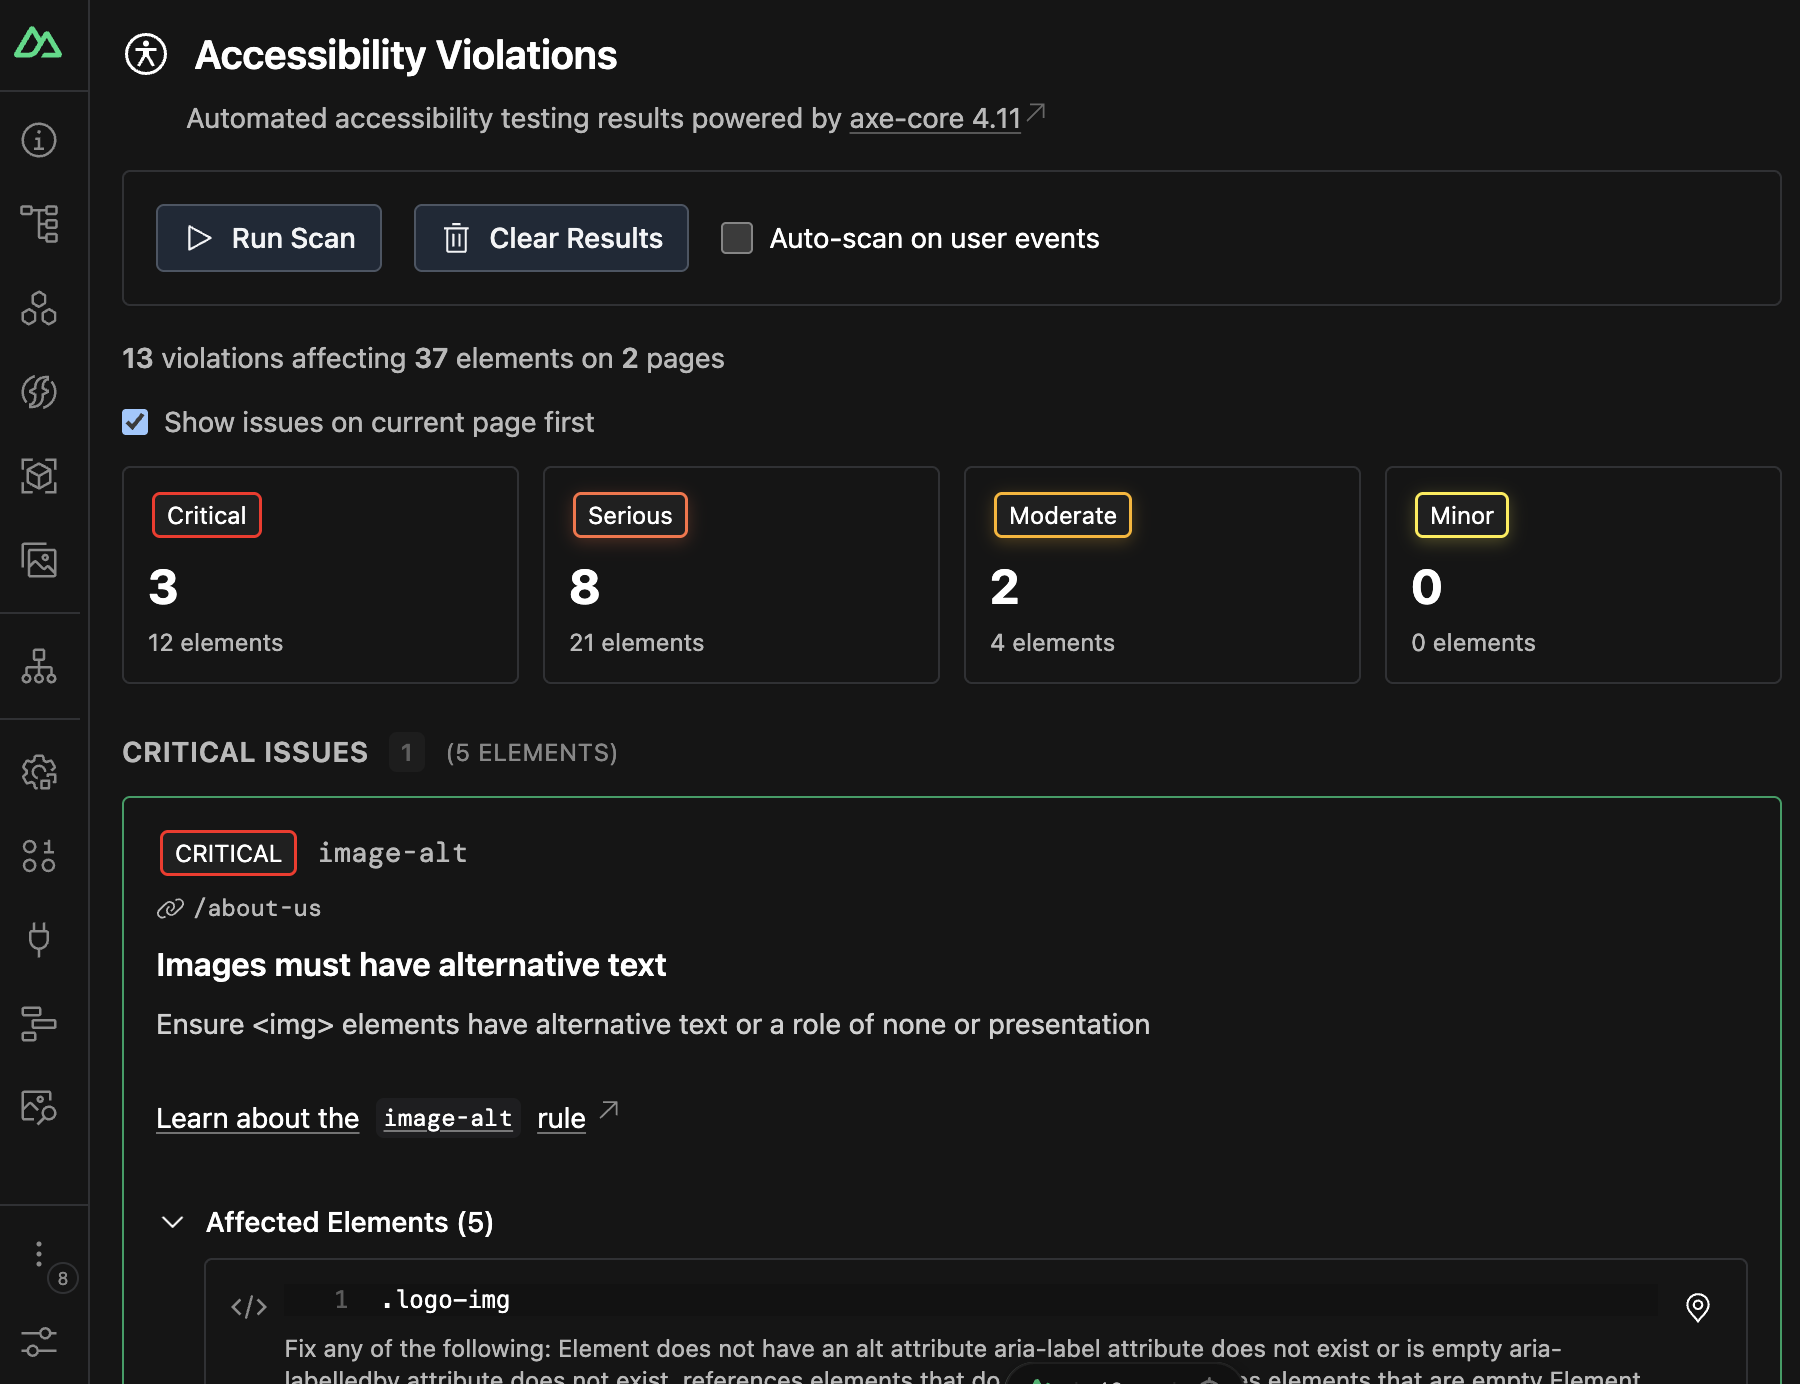Open the info panel icon in sidebar
This screenshot has width=1800, height=1384.
coord(38,140)
